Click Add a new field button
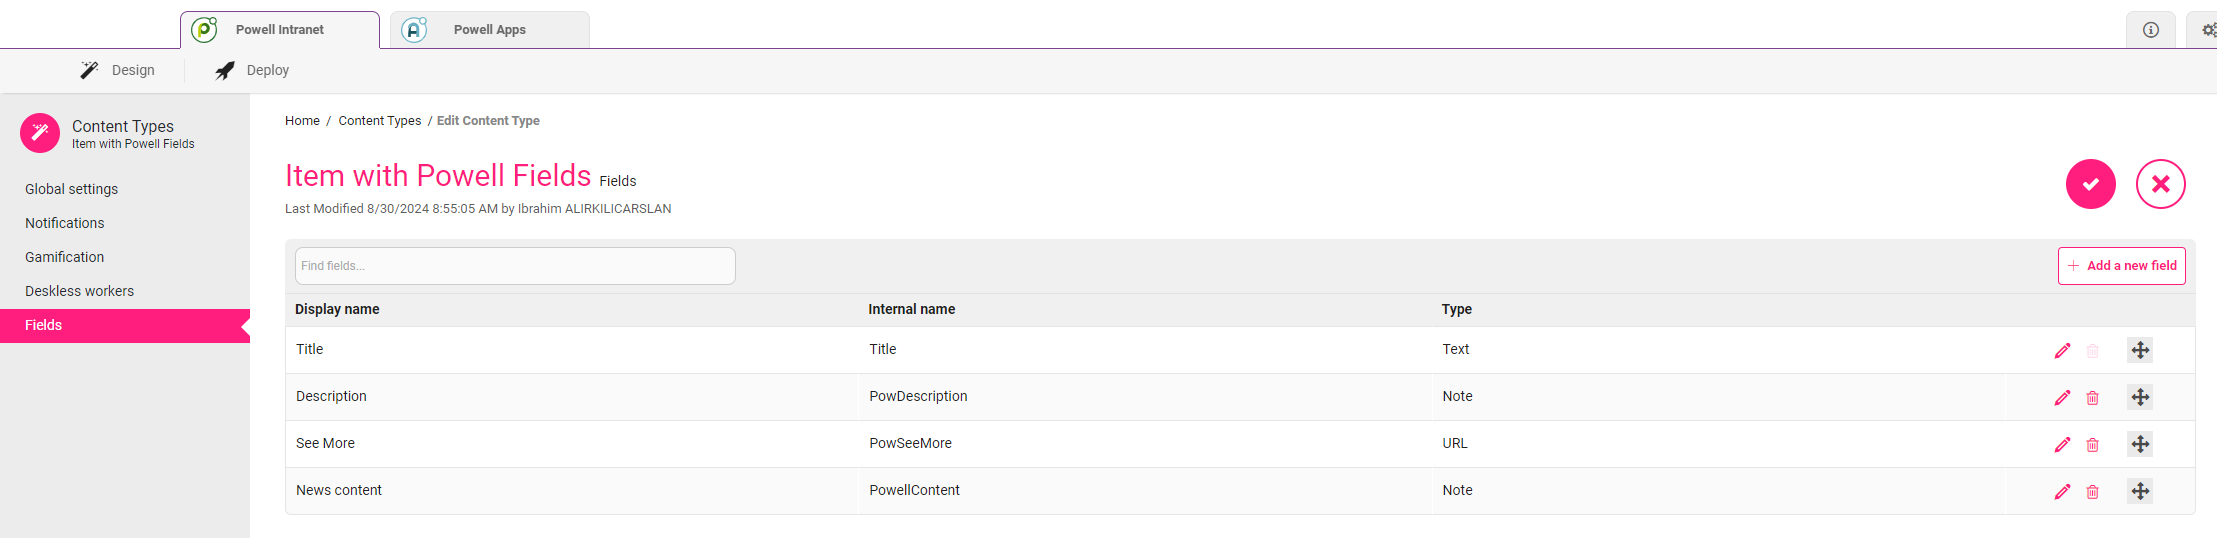The image size is (2217, 538). click(x=2122, y=266)
